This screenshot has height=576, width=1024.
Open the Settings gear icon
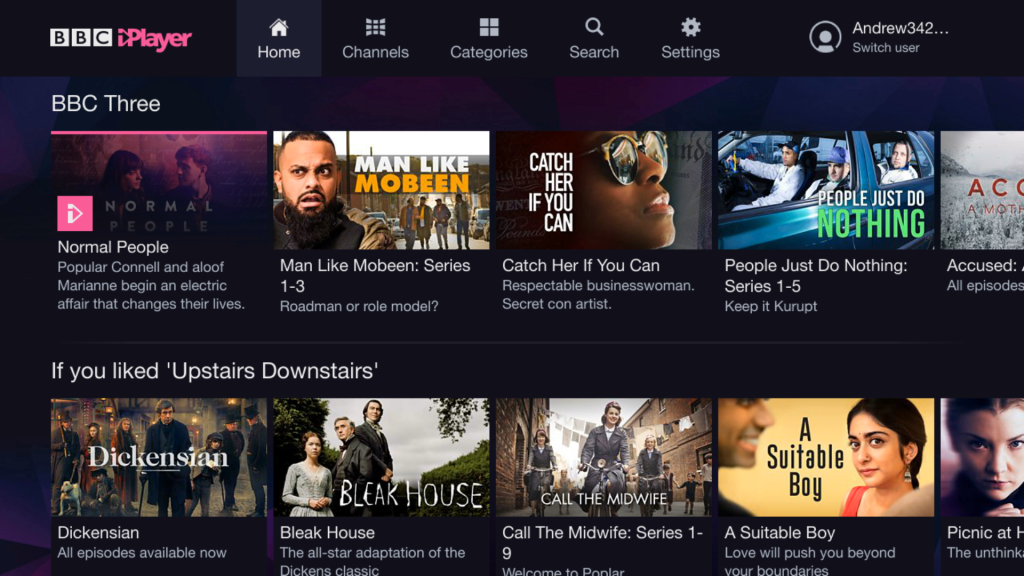pyautogui.click(x=690, y=27)
